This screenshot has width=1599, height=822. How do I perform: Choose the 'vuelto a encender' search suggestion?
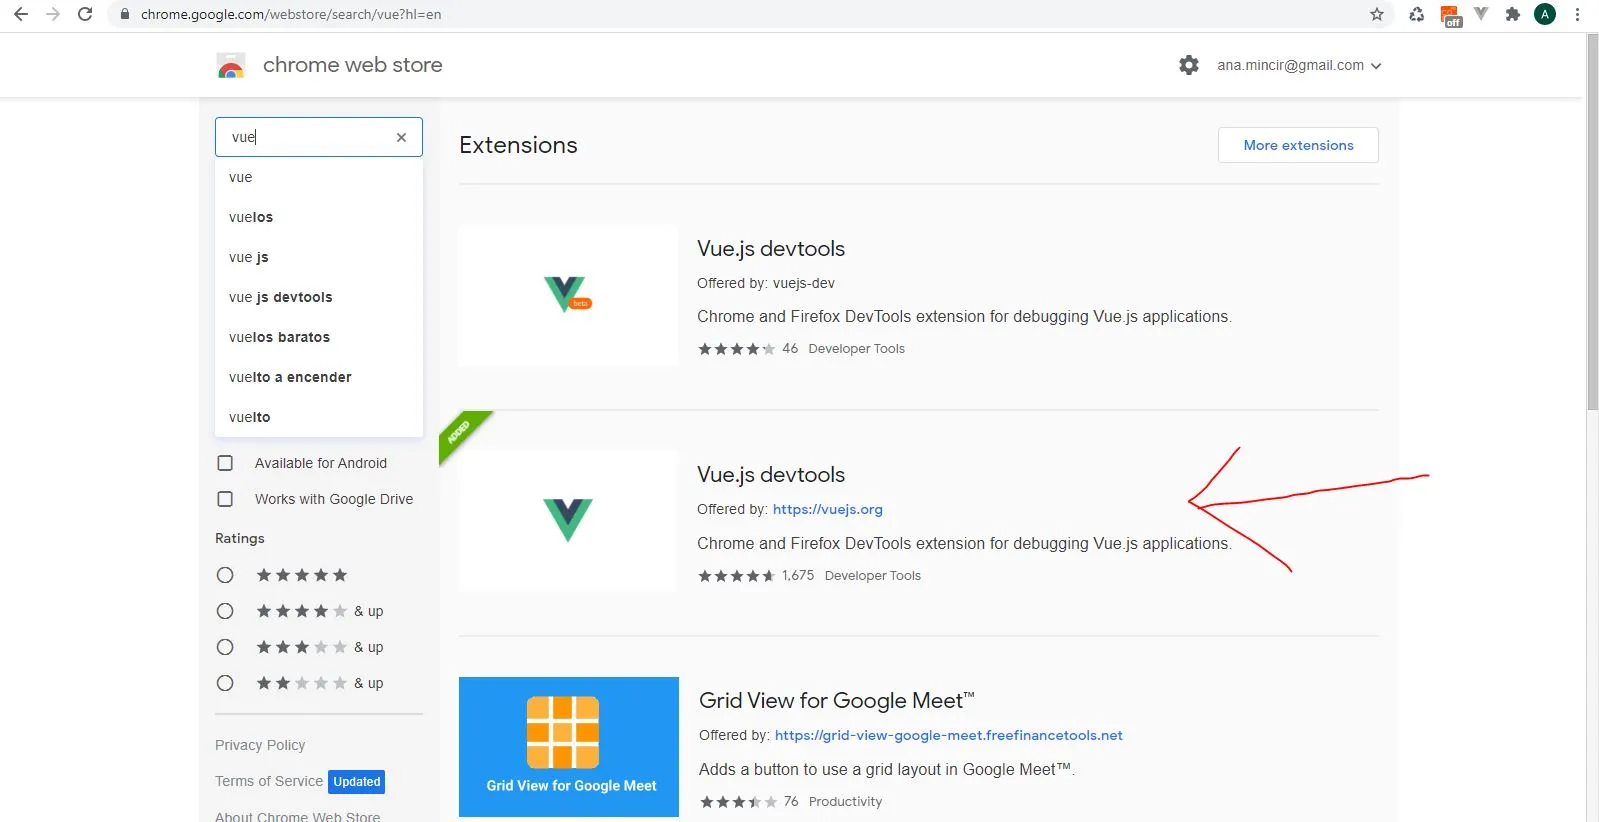tap(319, 377)
